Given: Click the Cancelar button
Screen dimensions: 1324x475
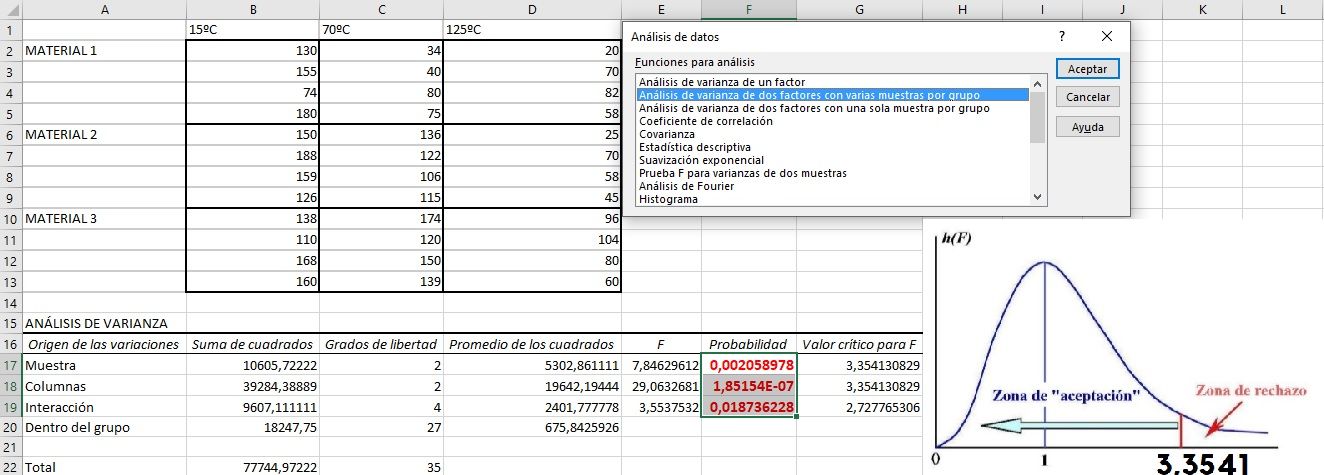Looking at the screenshot, I should [1087, 98].
